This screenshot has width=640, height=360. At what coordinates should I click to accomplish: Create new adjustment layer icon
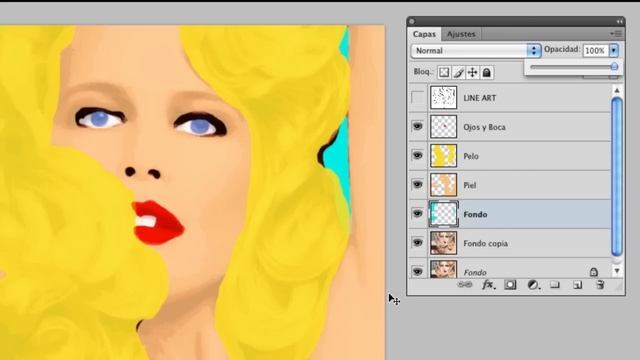(533, 284)
